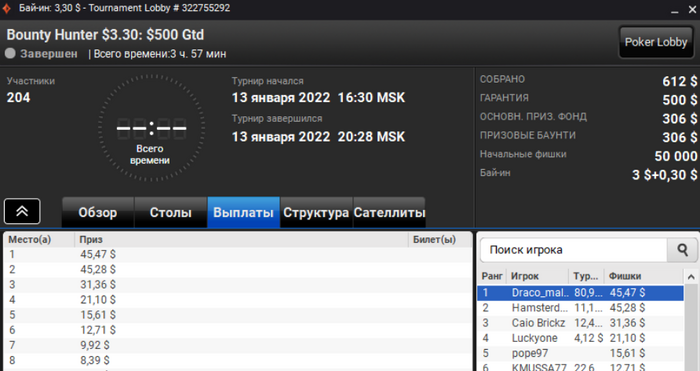Click fifth-place payout row 15,61 $ in the payouts table

(238, 315)
